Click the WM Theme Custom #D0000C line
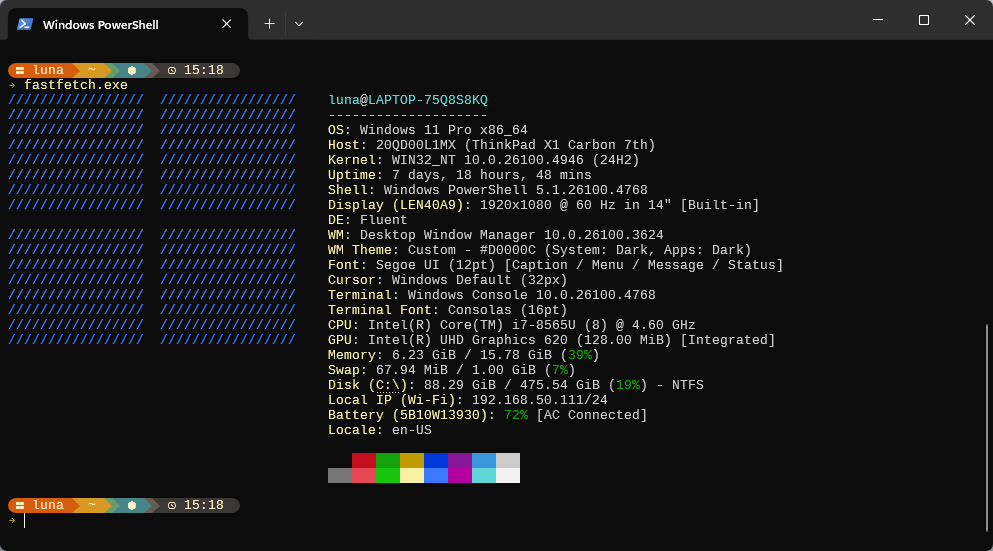Screen dimensions: 993x551 tap(540, 250)
